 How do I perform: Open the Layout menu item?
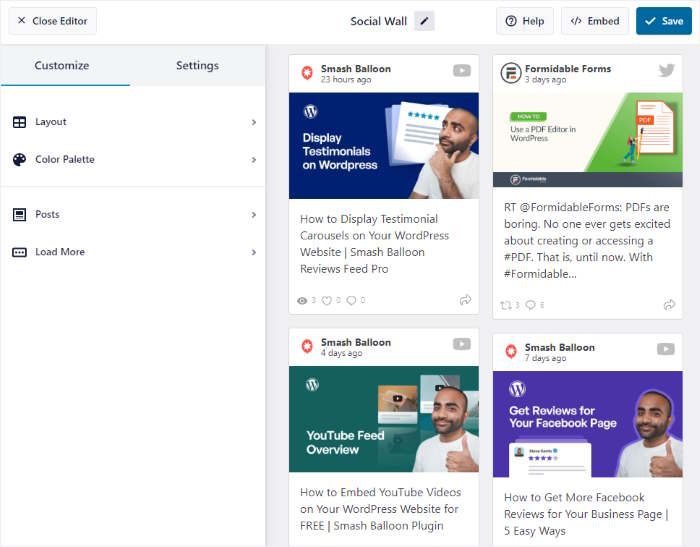133,122
